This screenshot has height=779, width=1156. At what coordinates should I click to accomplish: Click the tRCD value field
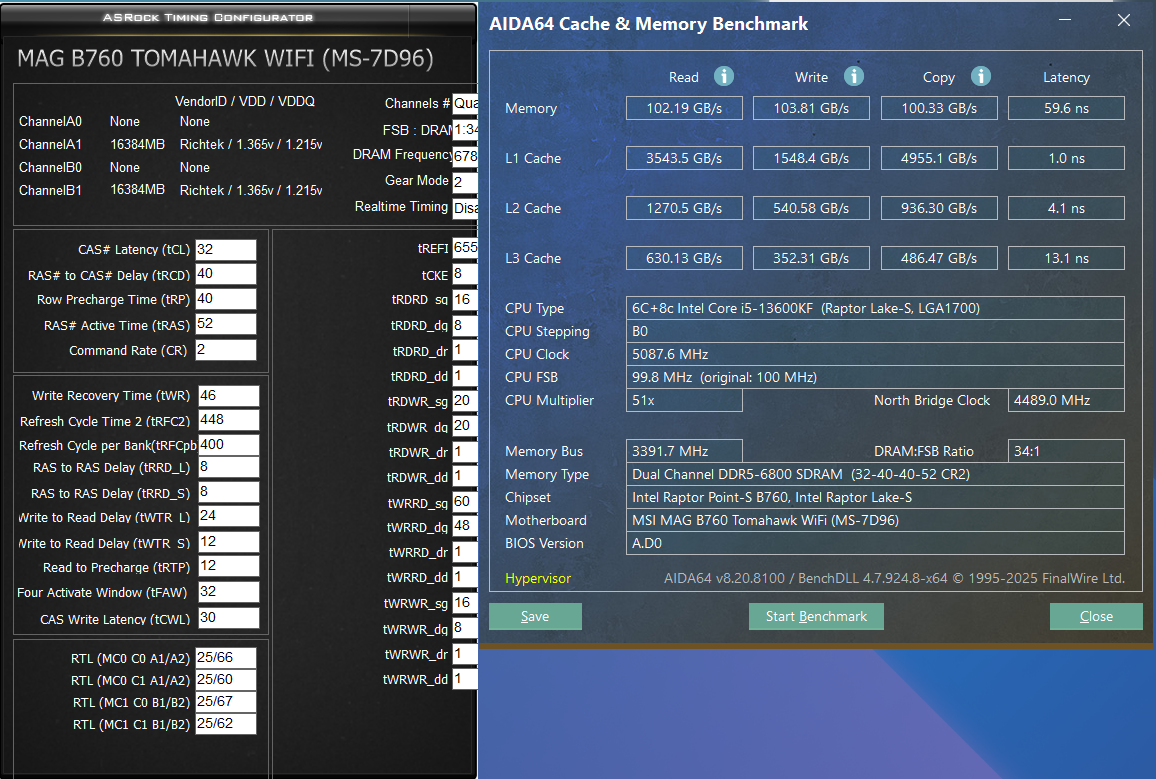coord(226,274)
